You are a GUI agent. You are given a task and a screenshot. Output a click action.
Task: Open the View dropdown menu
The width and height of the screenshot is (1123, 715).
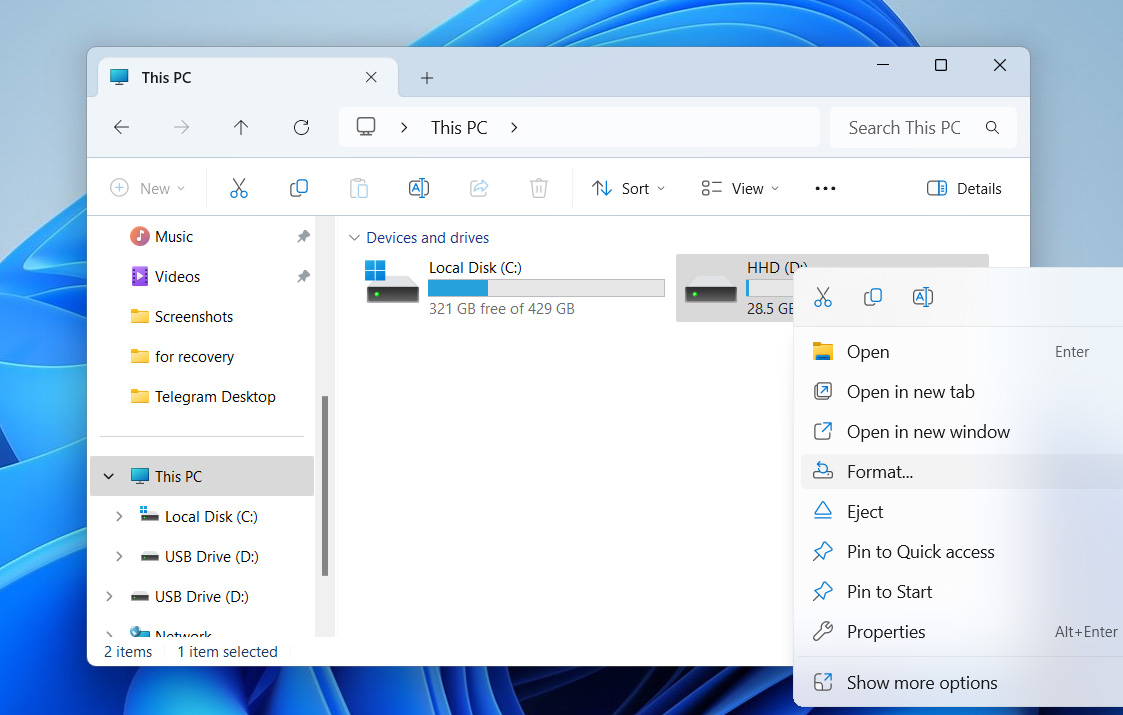coord(740,188)
